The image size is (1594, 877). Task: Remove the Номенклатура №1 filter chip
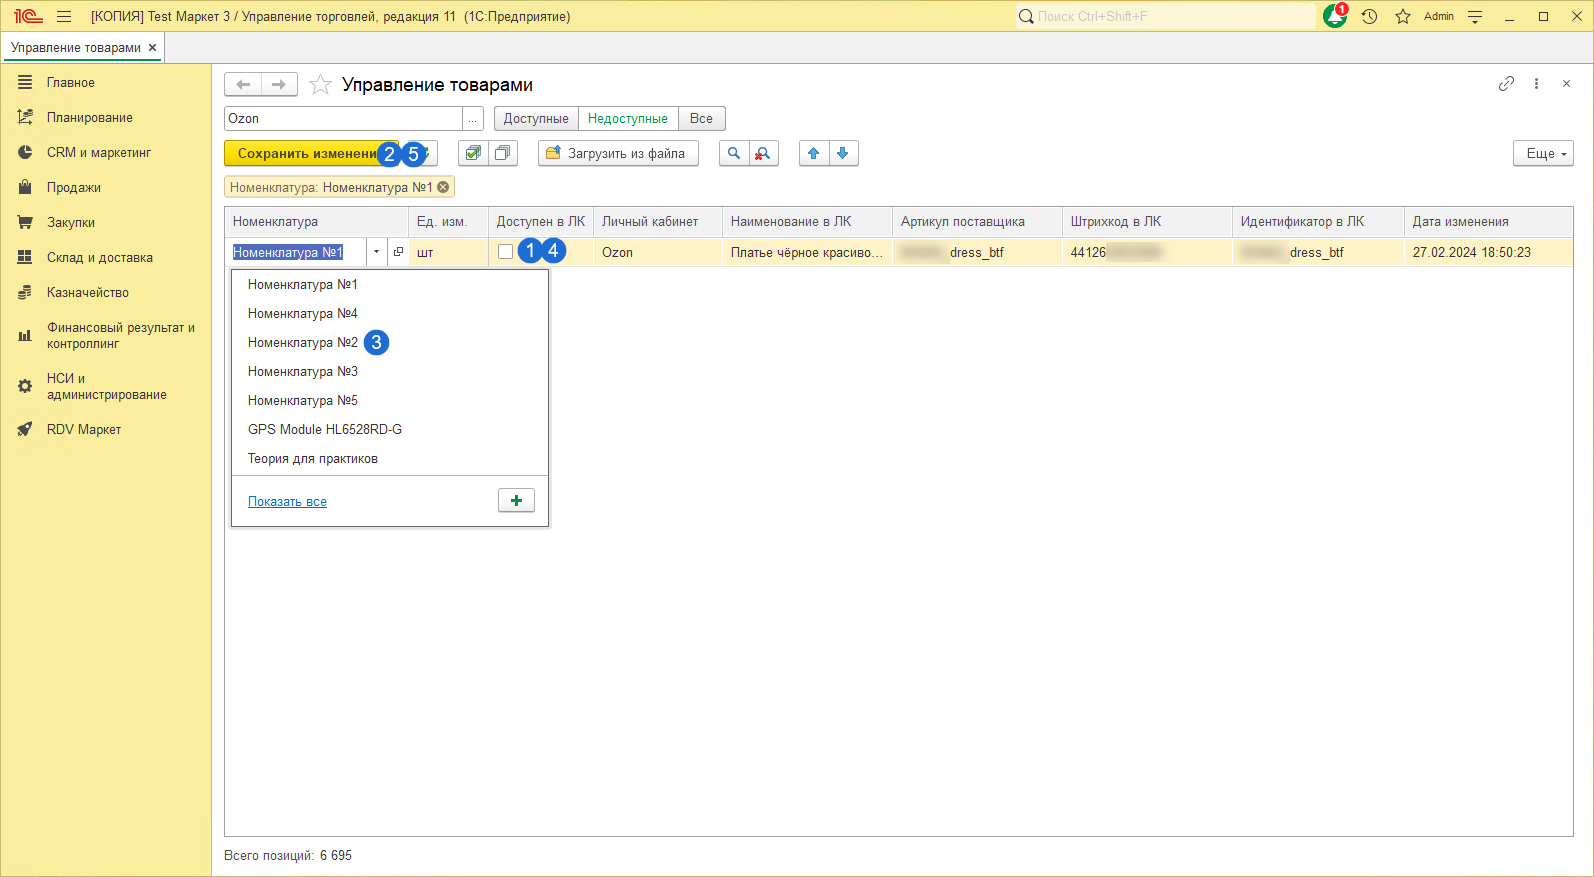click(443, 187)
